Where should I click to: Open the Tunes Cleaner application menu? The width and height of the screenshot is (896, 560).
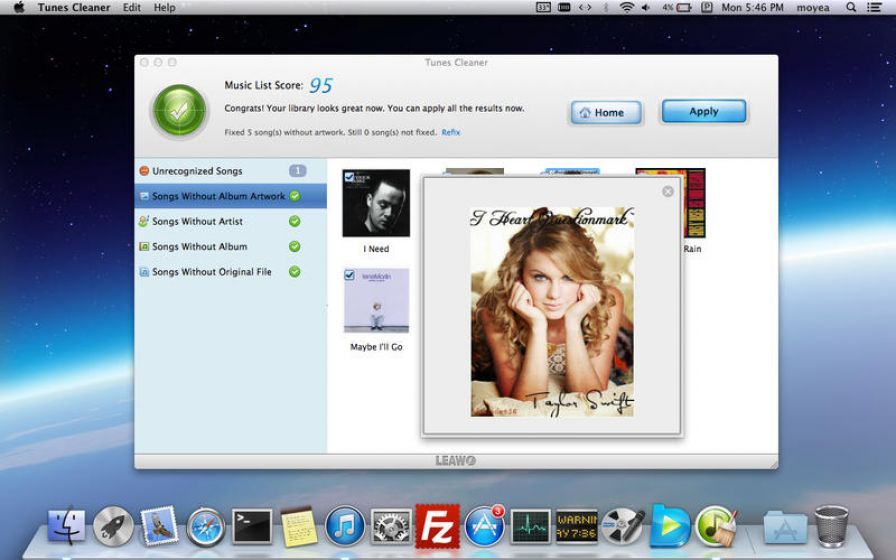coord(74,7)
